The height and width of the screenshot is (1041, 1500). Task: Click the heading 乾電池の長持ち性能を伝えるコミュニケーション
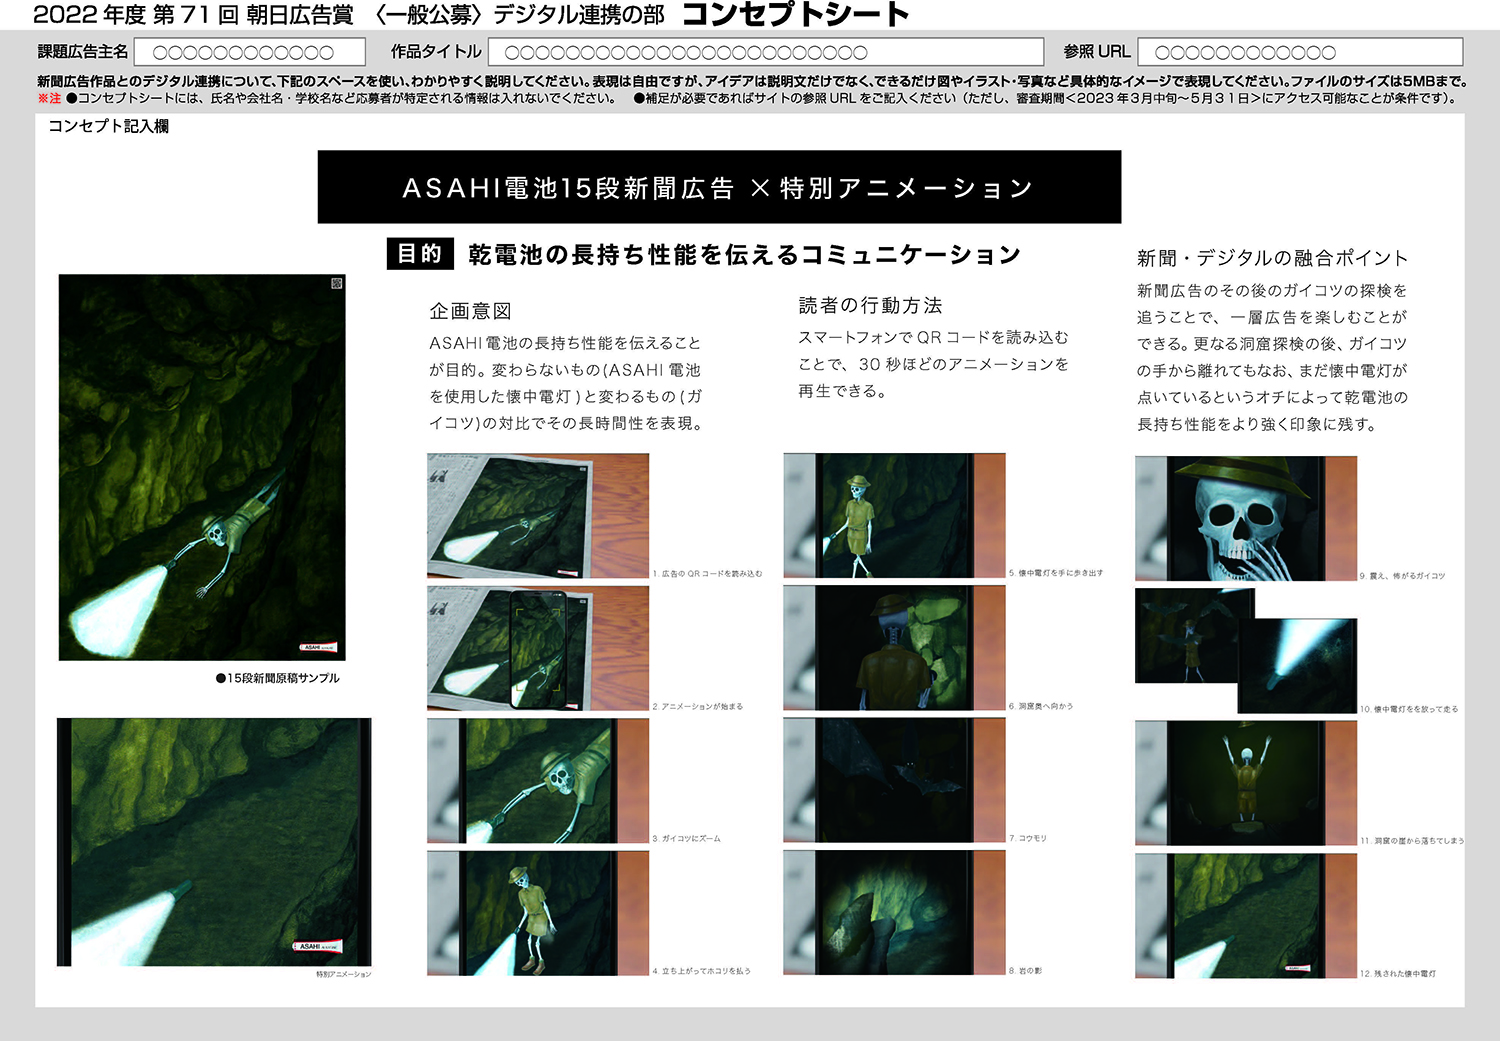[x=744, y=255]
